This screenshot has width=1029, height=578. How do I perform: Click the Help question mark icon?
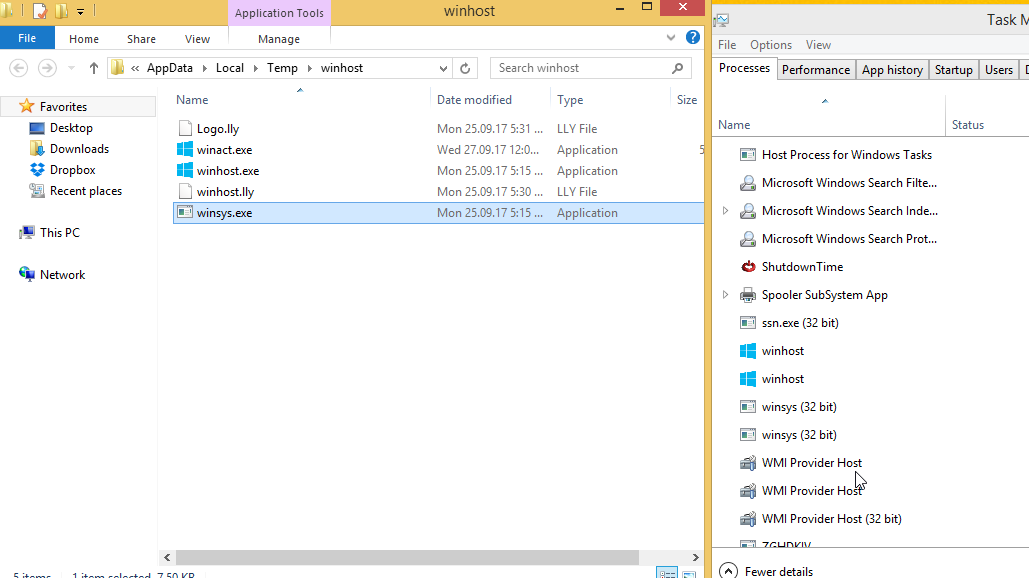(692, 38)
